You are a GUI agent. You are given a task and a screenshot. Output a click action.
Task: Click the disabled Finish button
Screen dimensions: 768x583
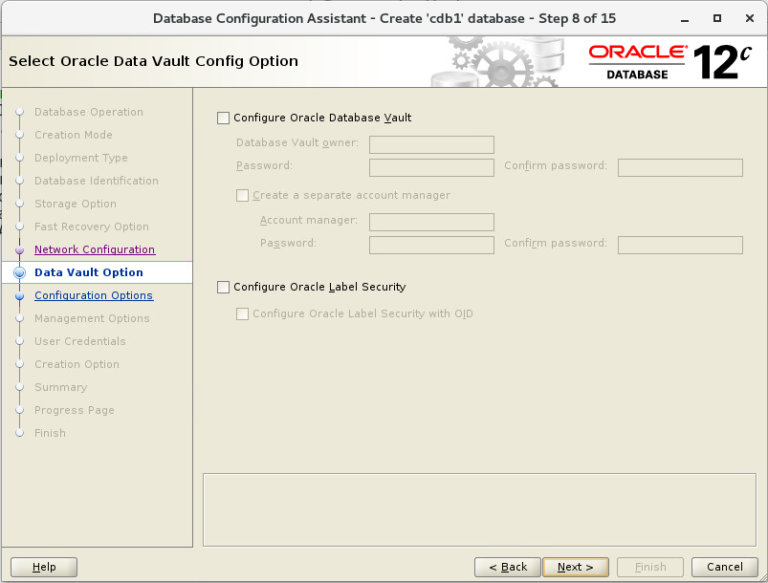coord(650,567)
